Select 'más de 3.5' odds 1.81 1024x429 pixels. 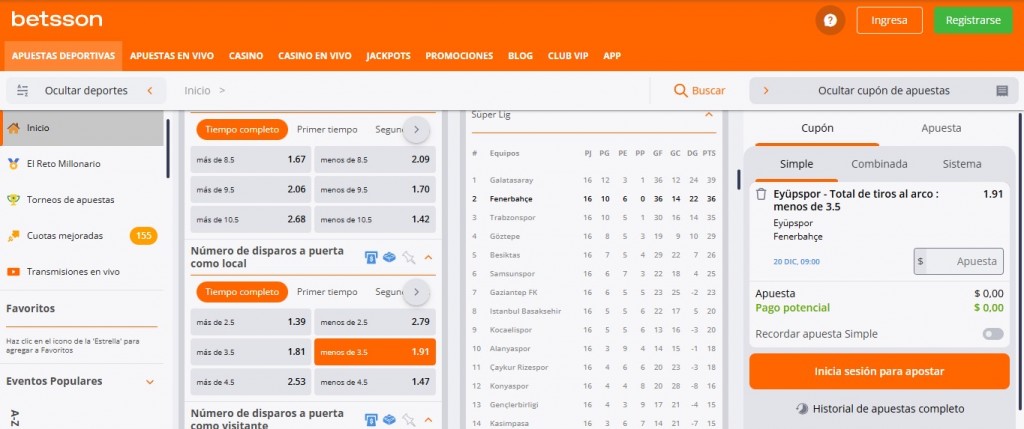250,352
